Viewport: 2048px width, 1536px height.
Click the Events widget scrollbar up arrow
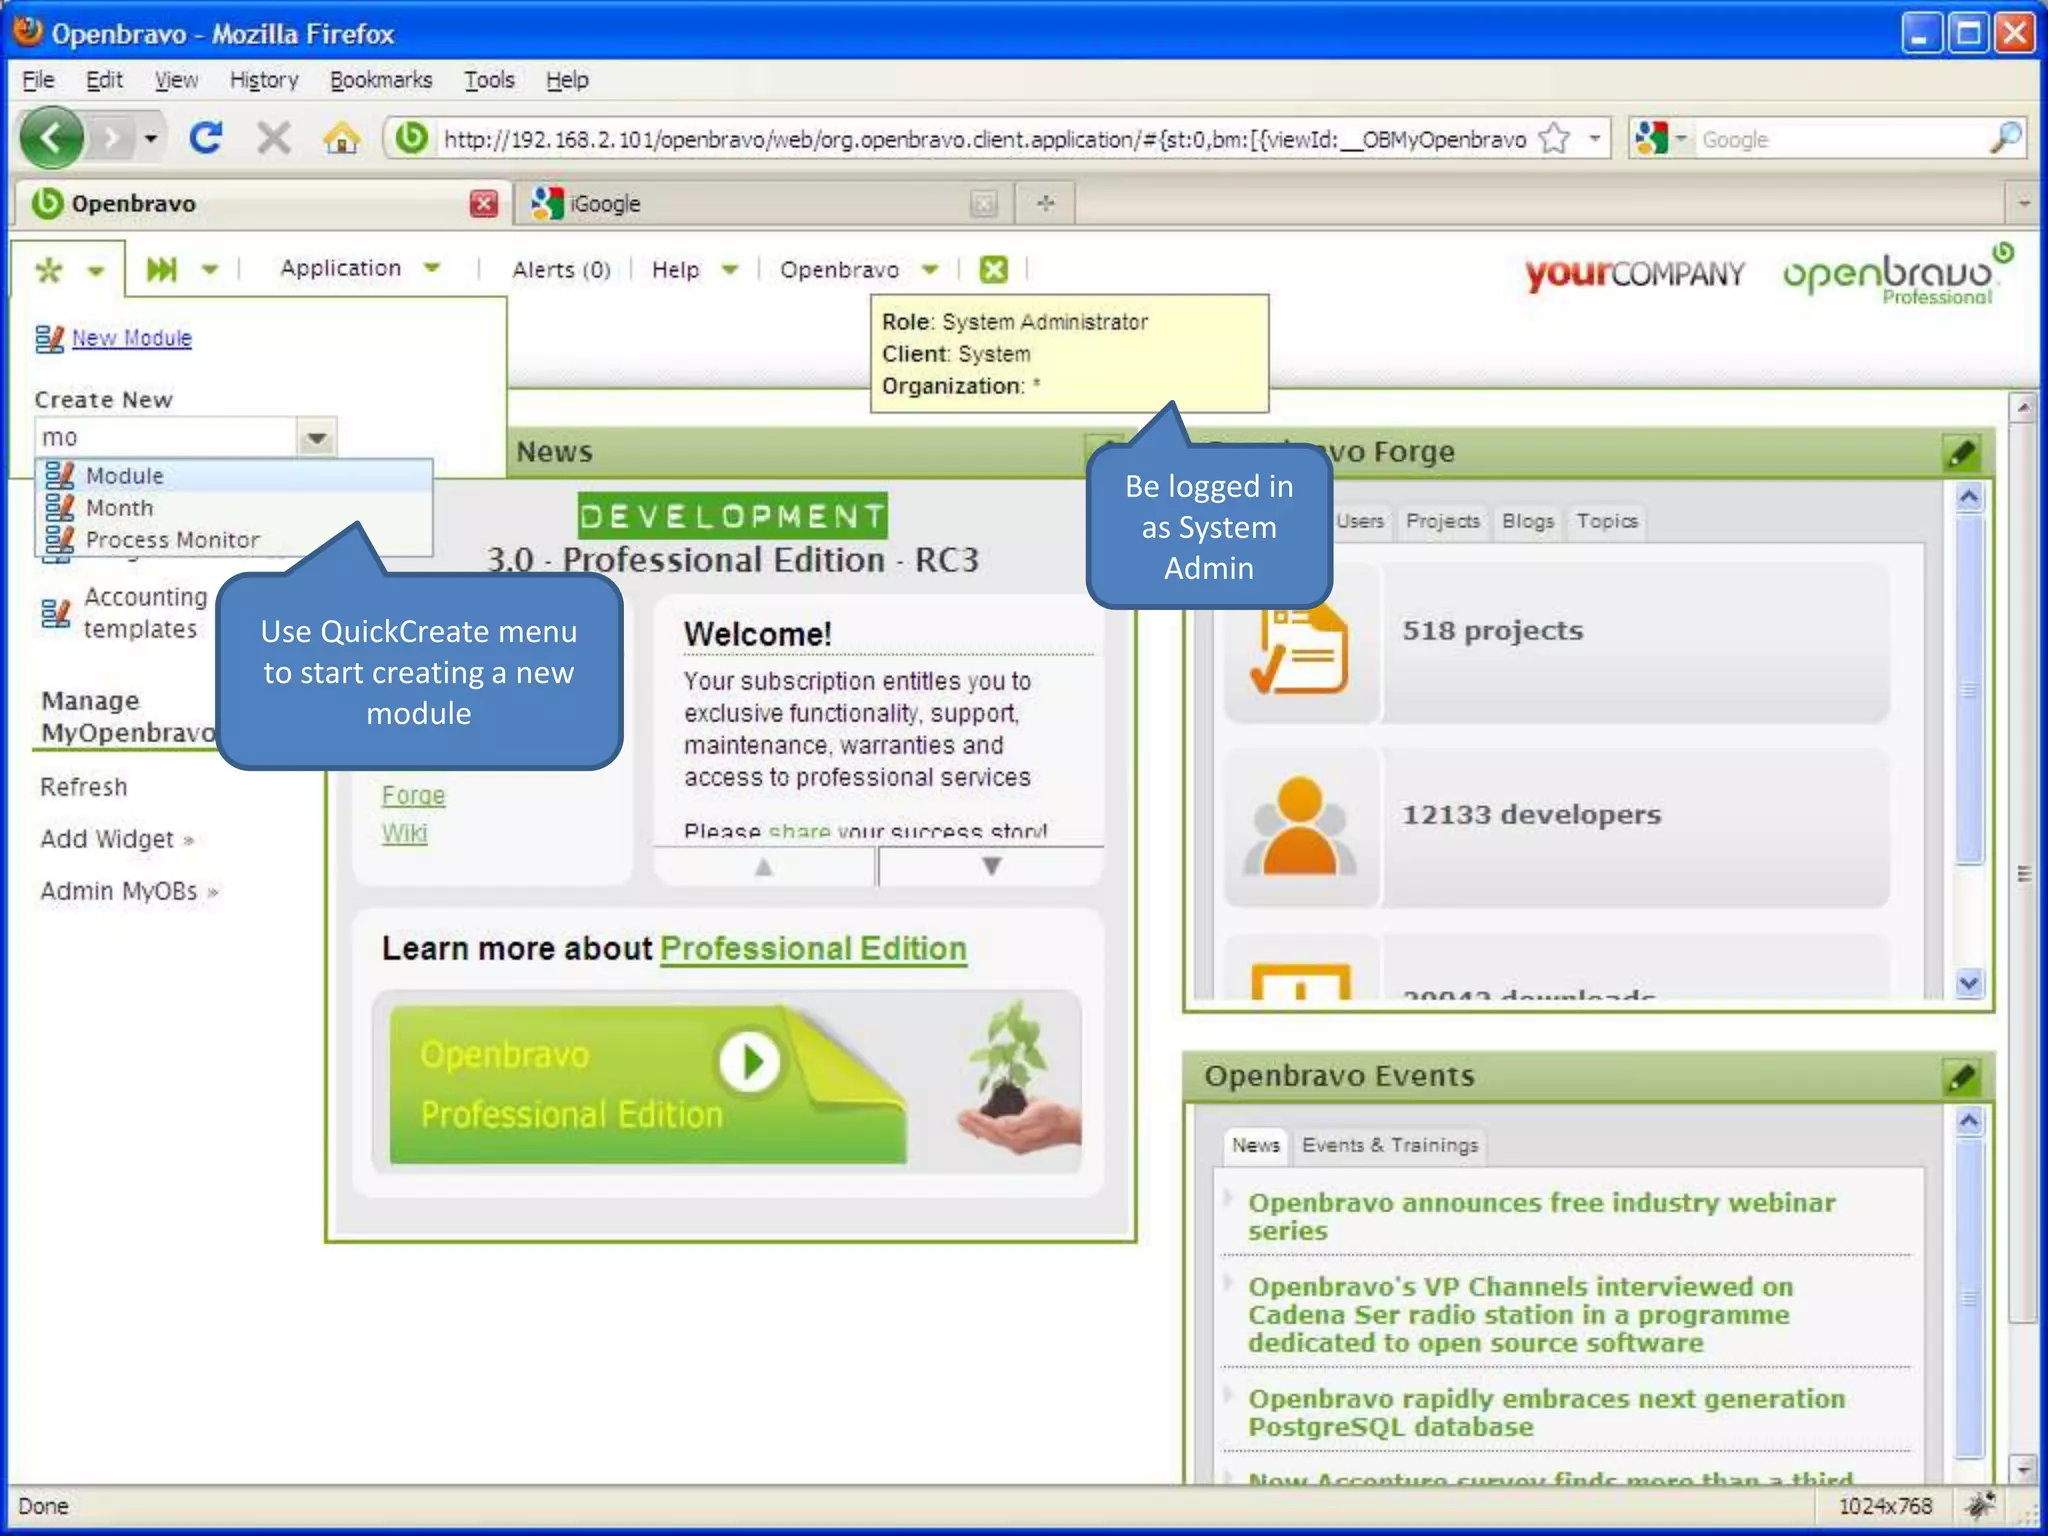(1969, 1121)
